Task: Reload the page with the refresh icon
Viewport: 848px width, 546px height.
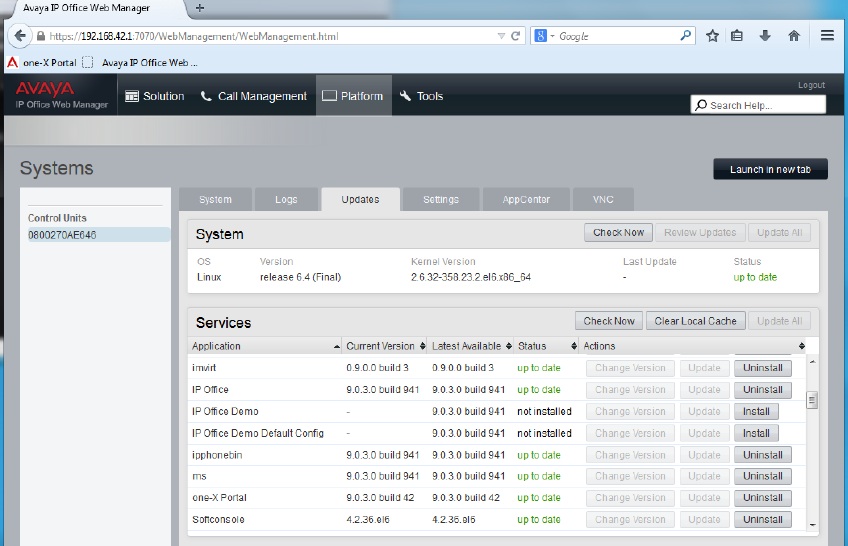Action: 515,36
